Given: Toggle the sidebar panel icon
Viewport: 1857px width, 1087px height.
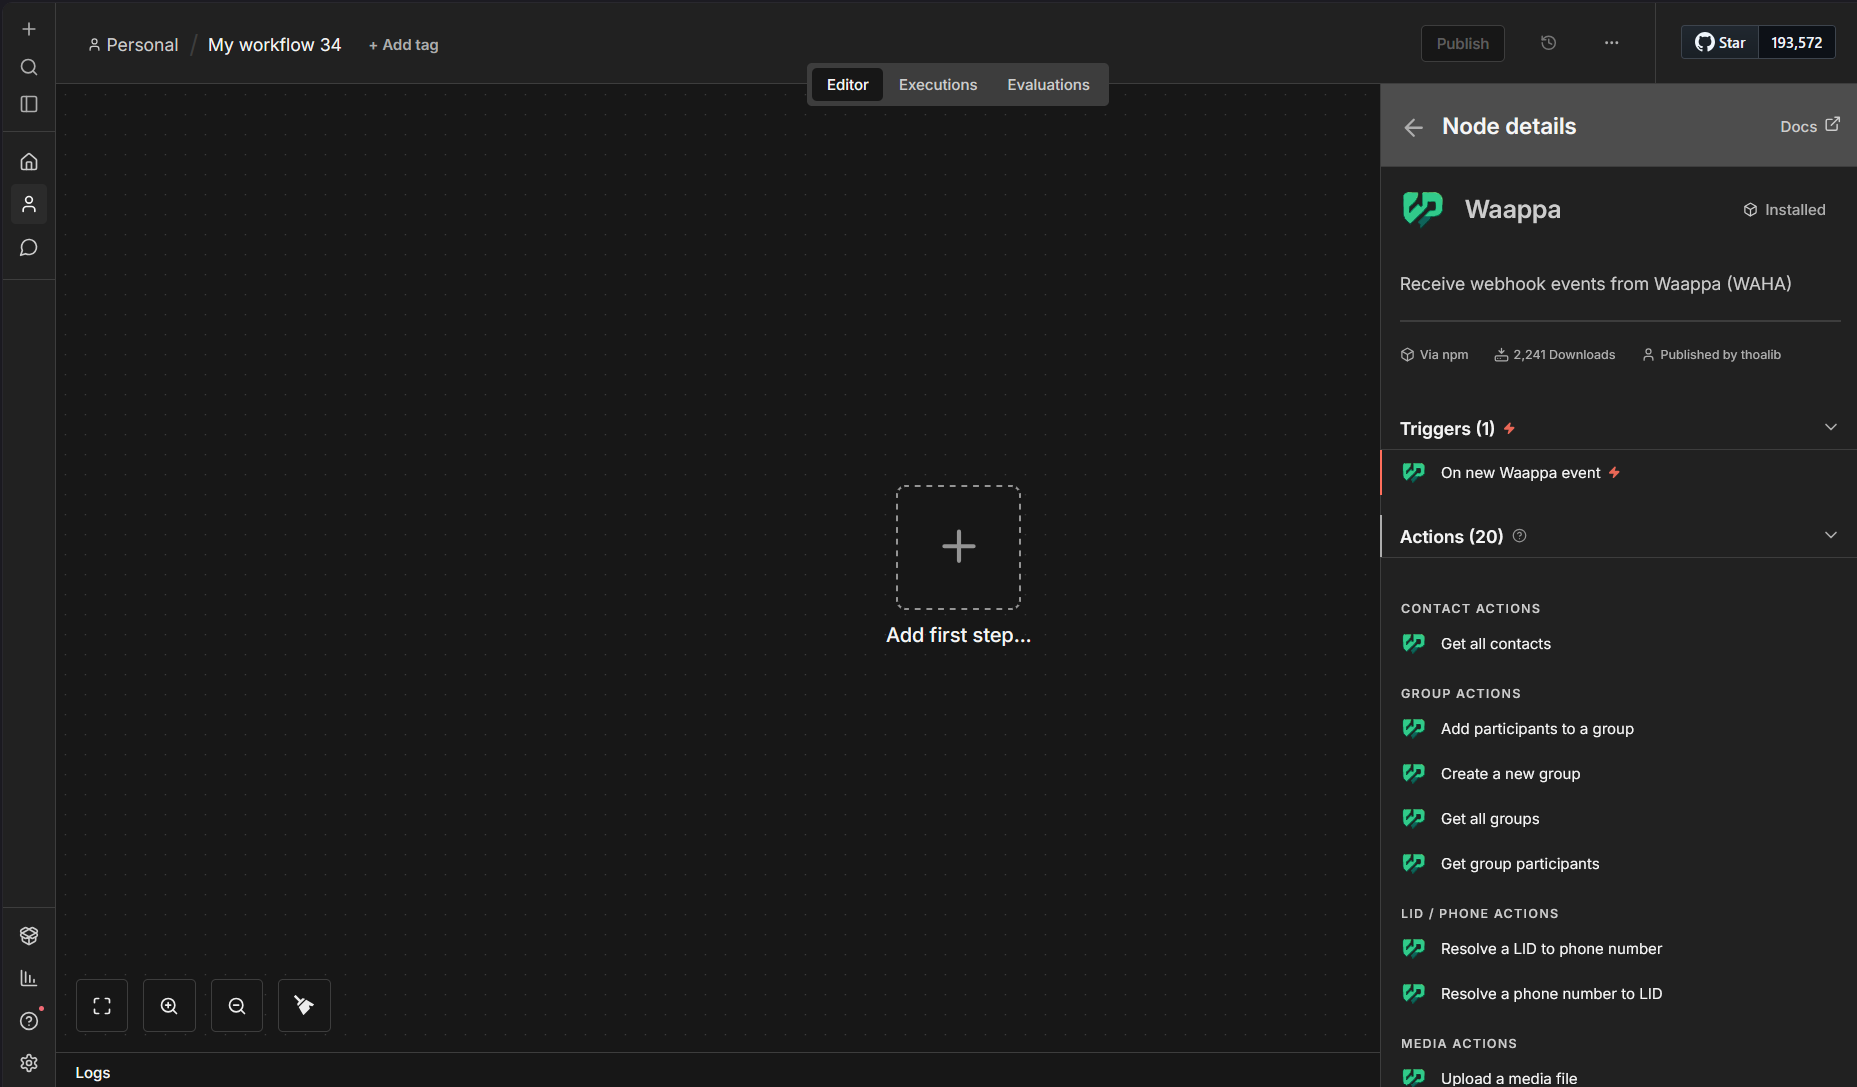Looking at the screenshot, I should tap(29, 104).
